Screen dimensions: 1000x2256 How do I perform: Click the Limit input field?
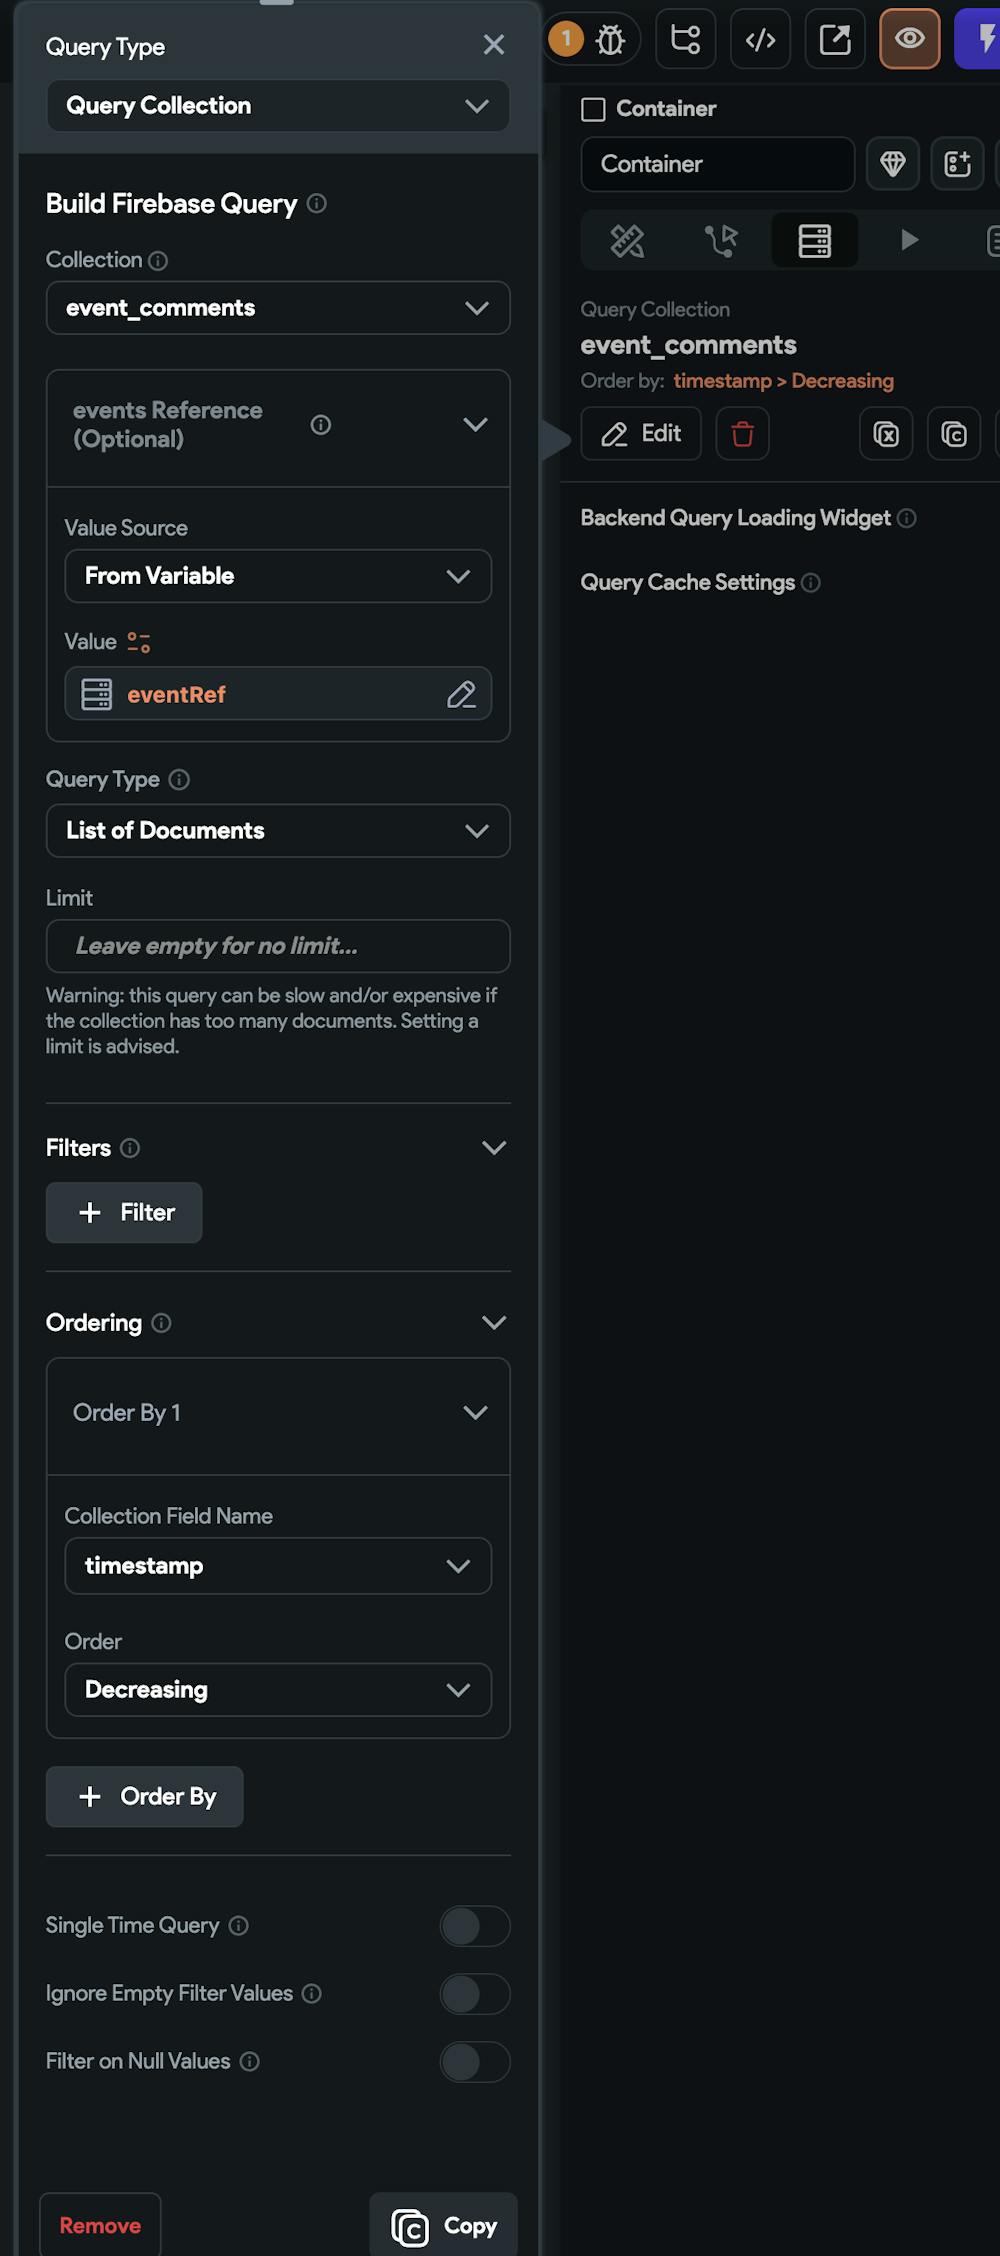[x=278, y=946]
